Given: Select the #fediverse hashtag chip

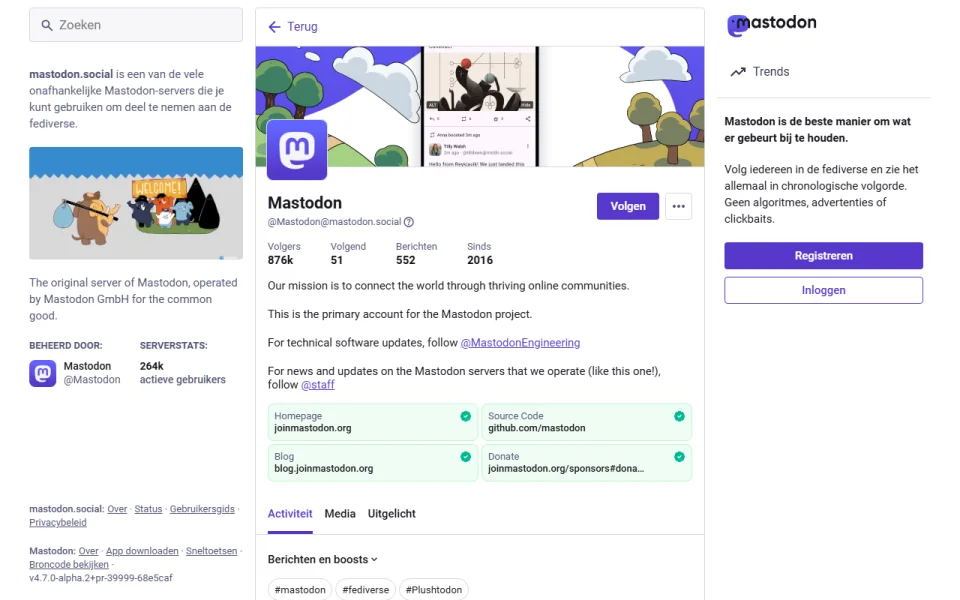Looking at the screenshot, I should 366,590.
